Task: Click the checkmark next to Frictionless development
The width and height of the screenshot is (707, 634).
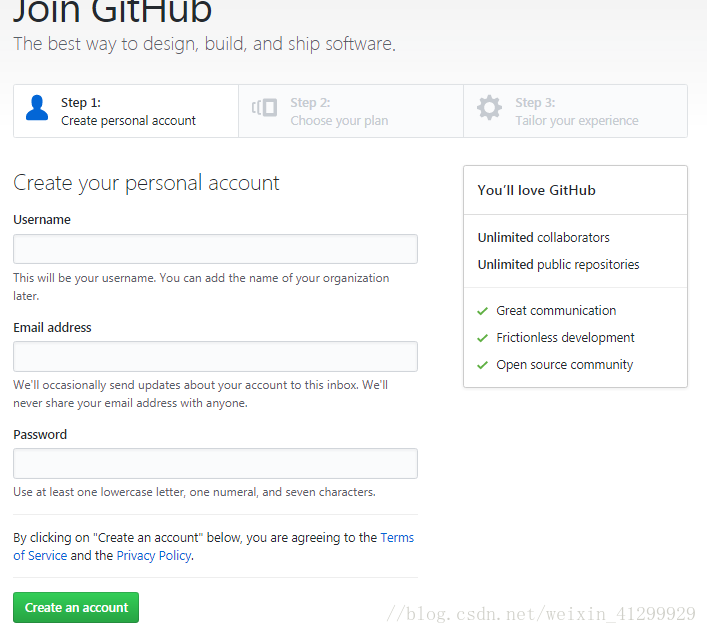Action: [482, 338]
